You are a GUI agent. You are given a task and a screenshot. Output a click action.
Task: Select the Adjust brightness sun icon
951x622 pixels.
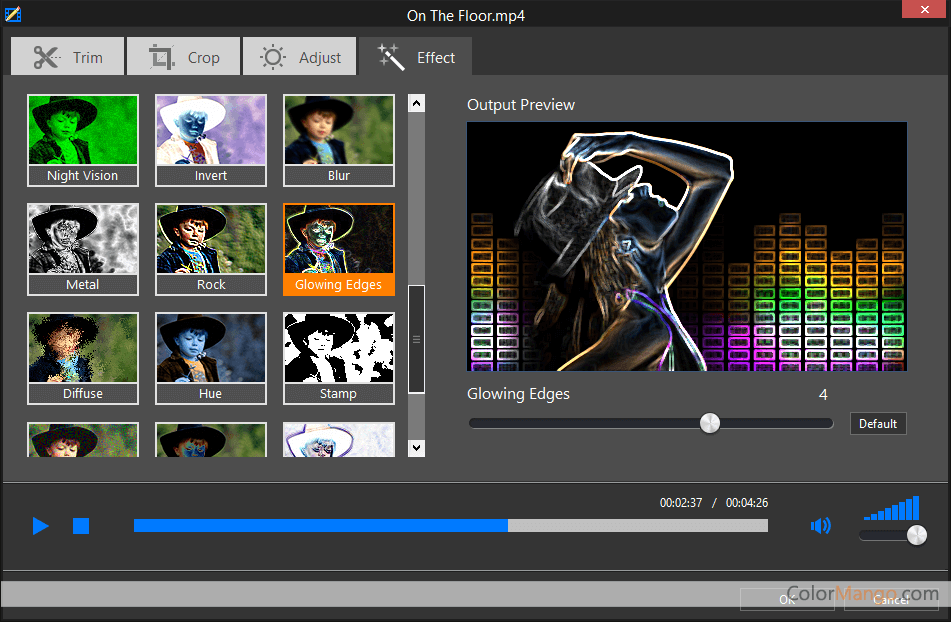tap(273, 56)
